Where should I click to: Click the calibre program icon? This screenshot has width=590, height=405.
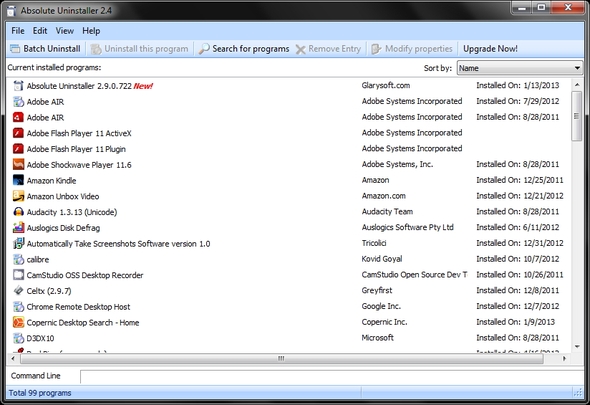pyautogui.click(x=18, y=259)
